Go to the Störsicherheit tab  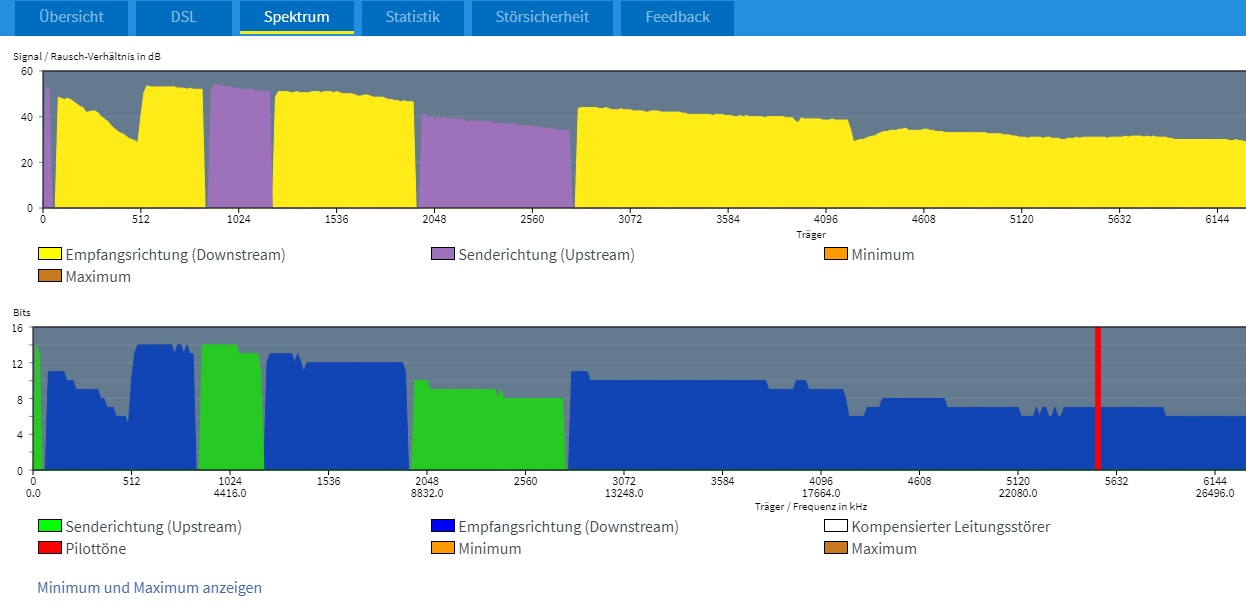coord(543,17)
